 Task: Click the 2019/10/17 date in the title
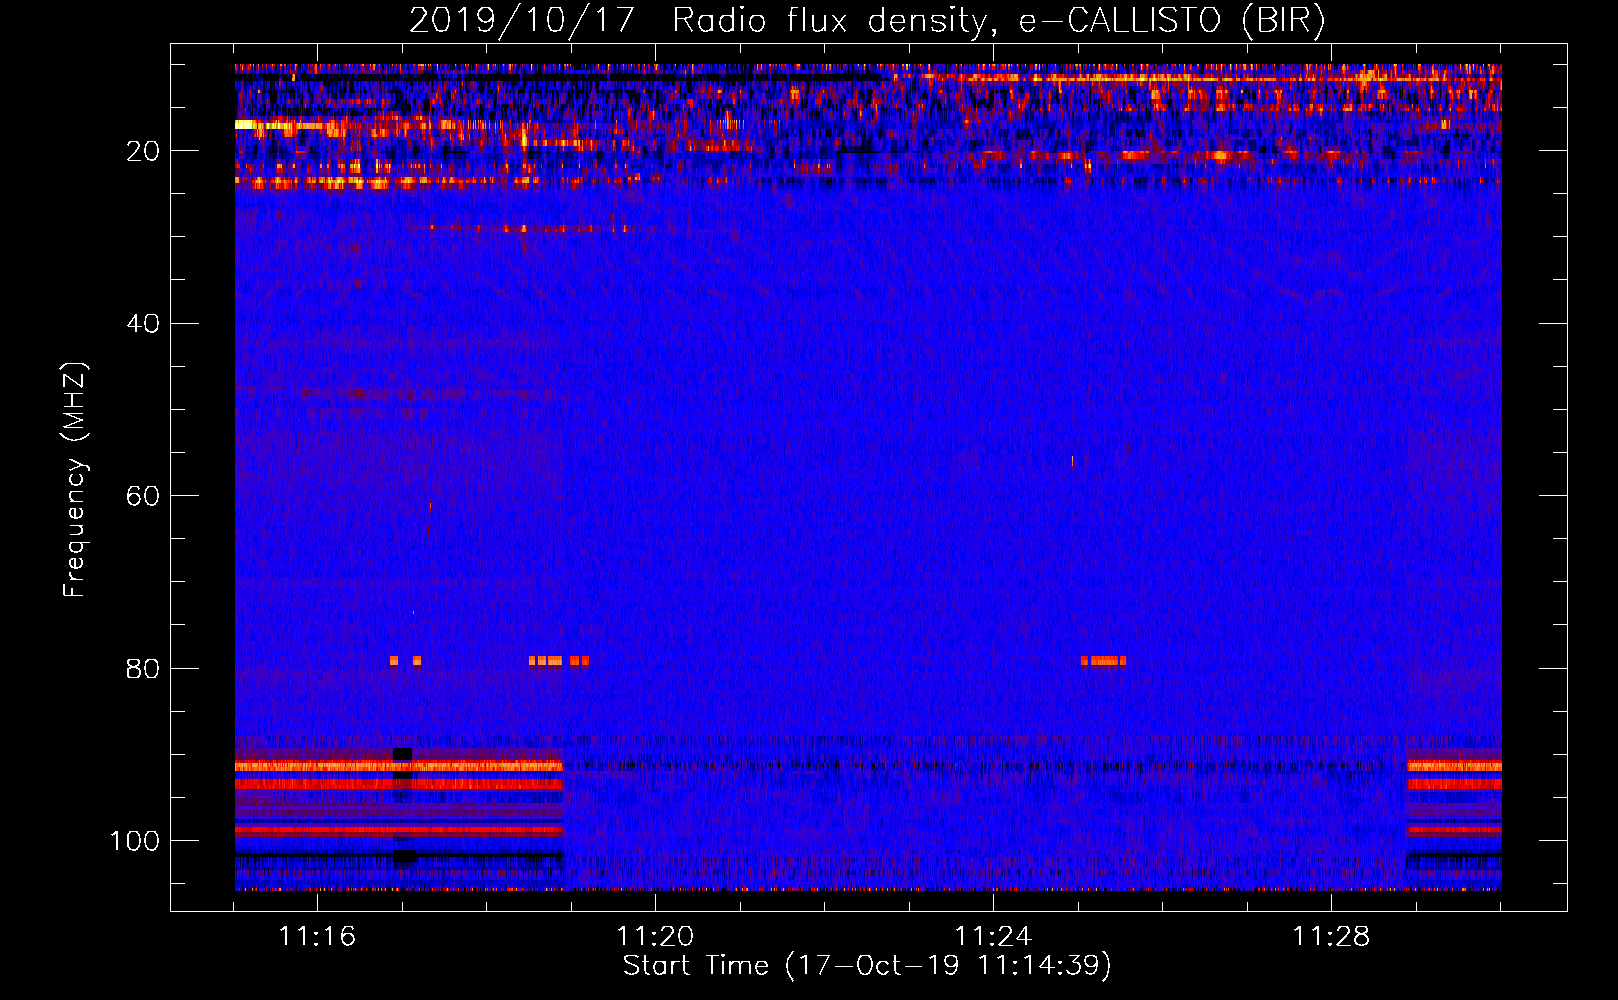522,20
